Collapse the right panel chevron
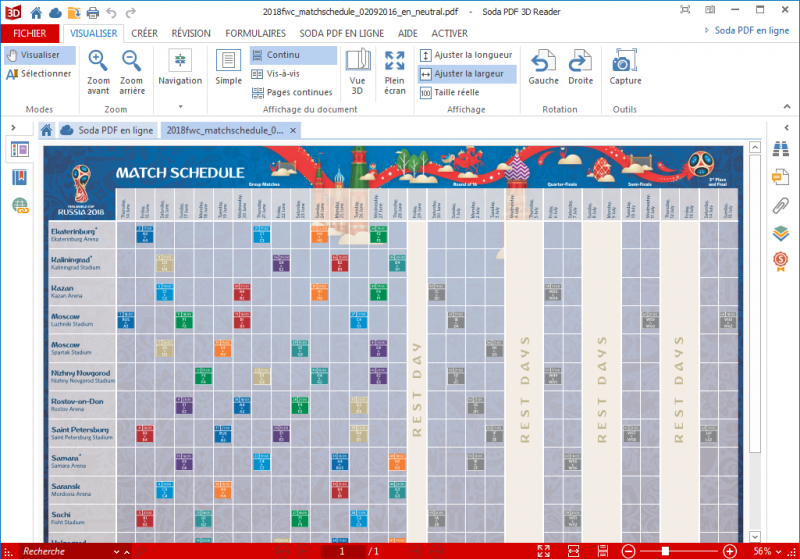Image resolution: width=800 pixels, height=559 pixels. pyautogui.click(x=786, y=128)
